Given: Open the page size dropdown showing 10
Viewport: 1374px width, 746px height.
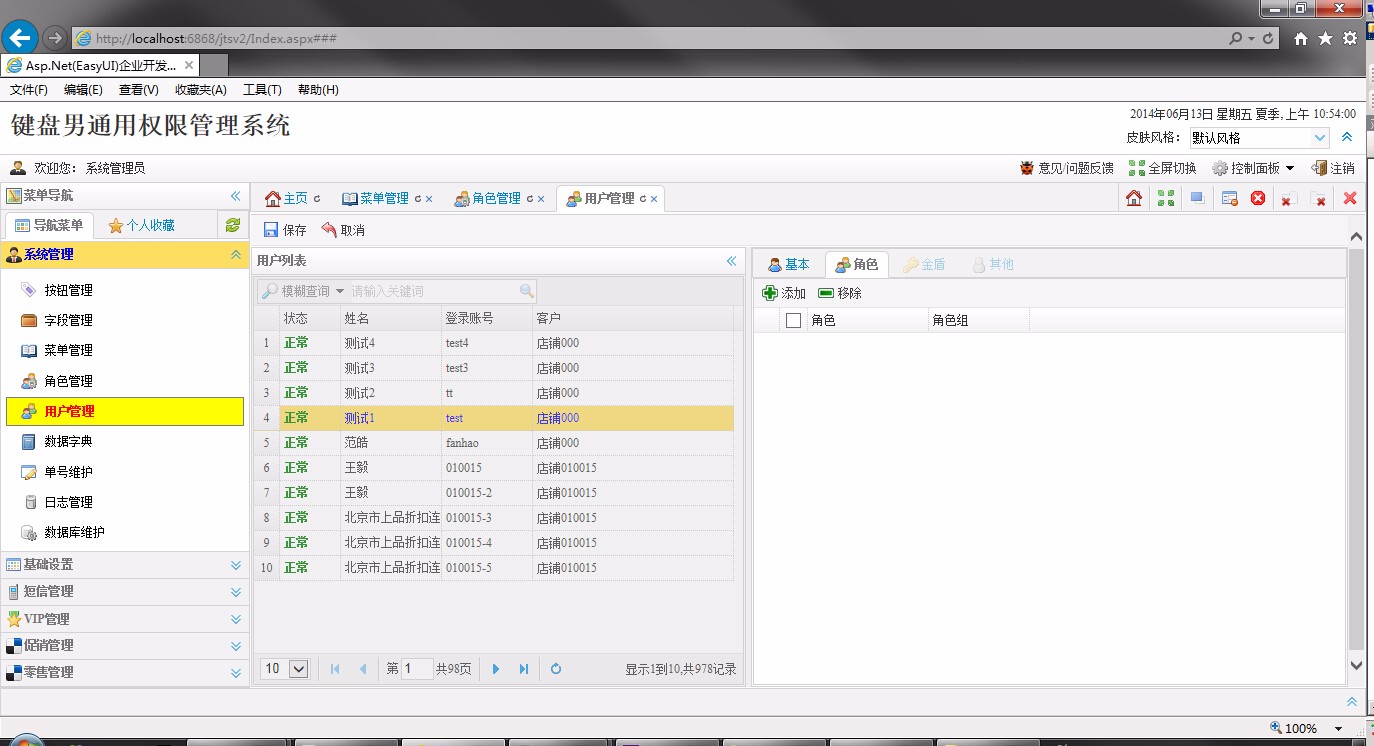Looking at the screenshot, I should (283, 668).
